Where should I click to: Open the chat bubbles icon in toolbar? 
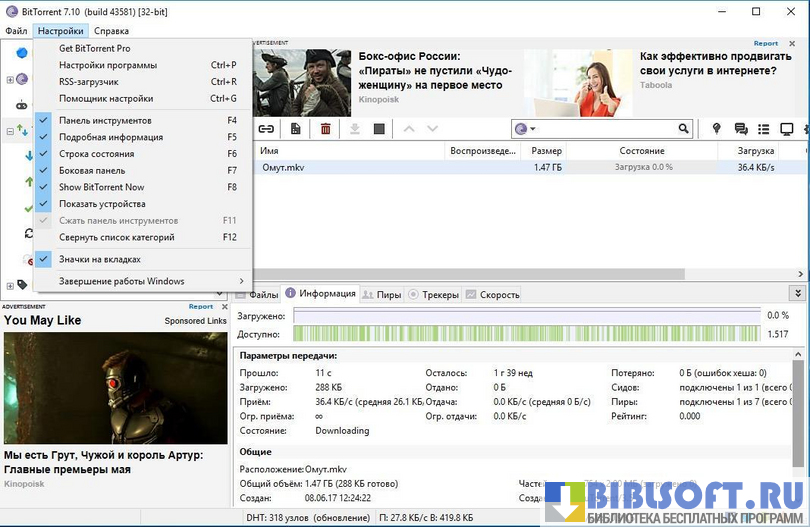741,129
